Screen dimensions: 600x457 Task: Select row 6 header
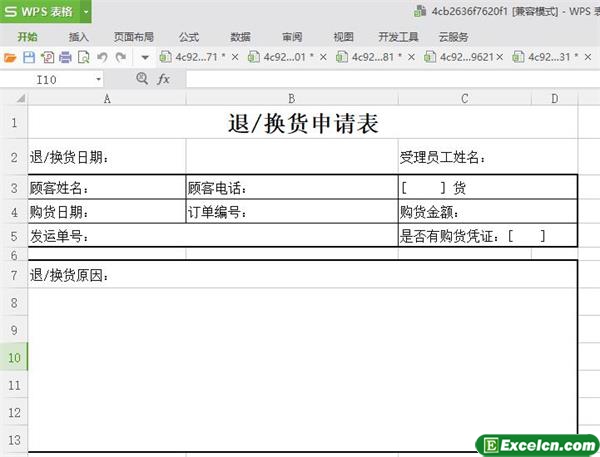point(14,255)
